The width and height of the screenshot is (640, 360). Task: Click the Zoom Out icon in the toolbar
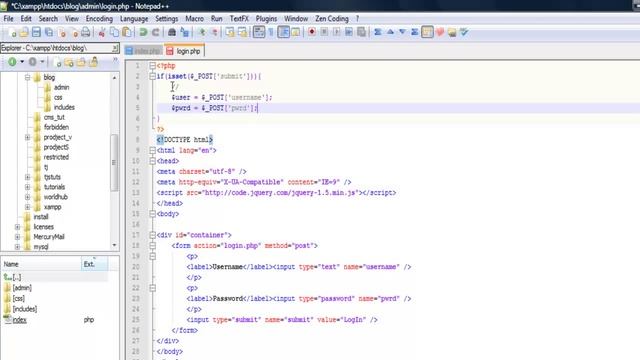(x=214, y=32)
